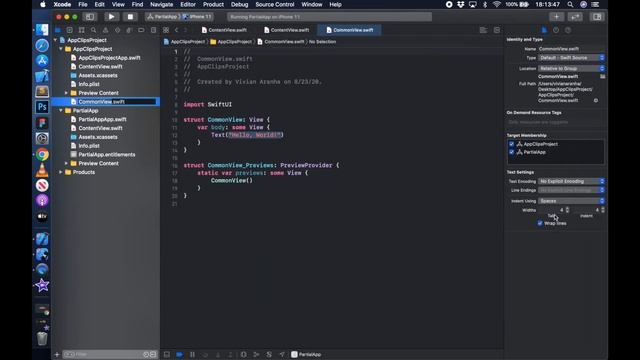Adjust the Indent width stepper
This screenshot has height=360, width=640.
(603, 210)
